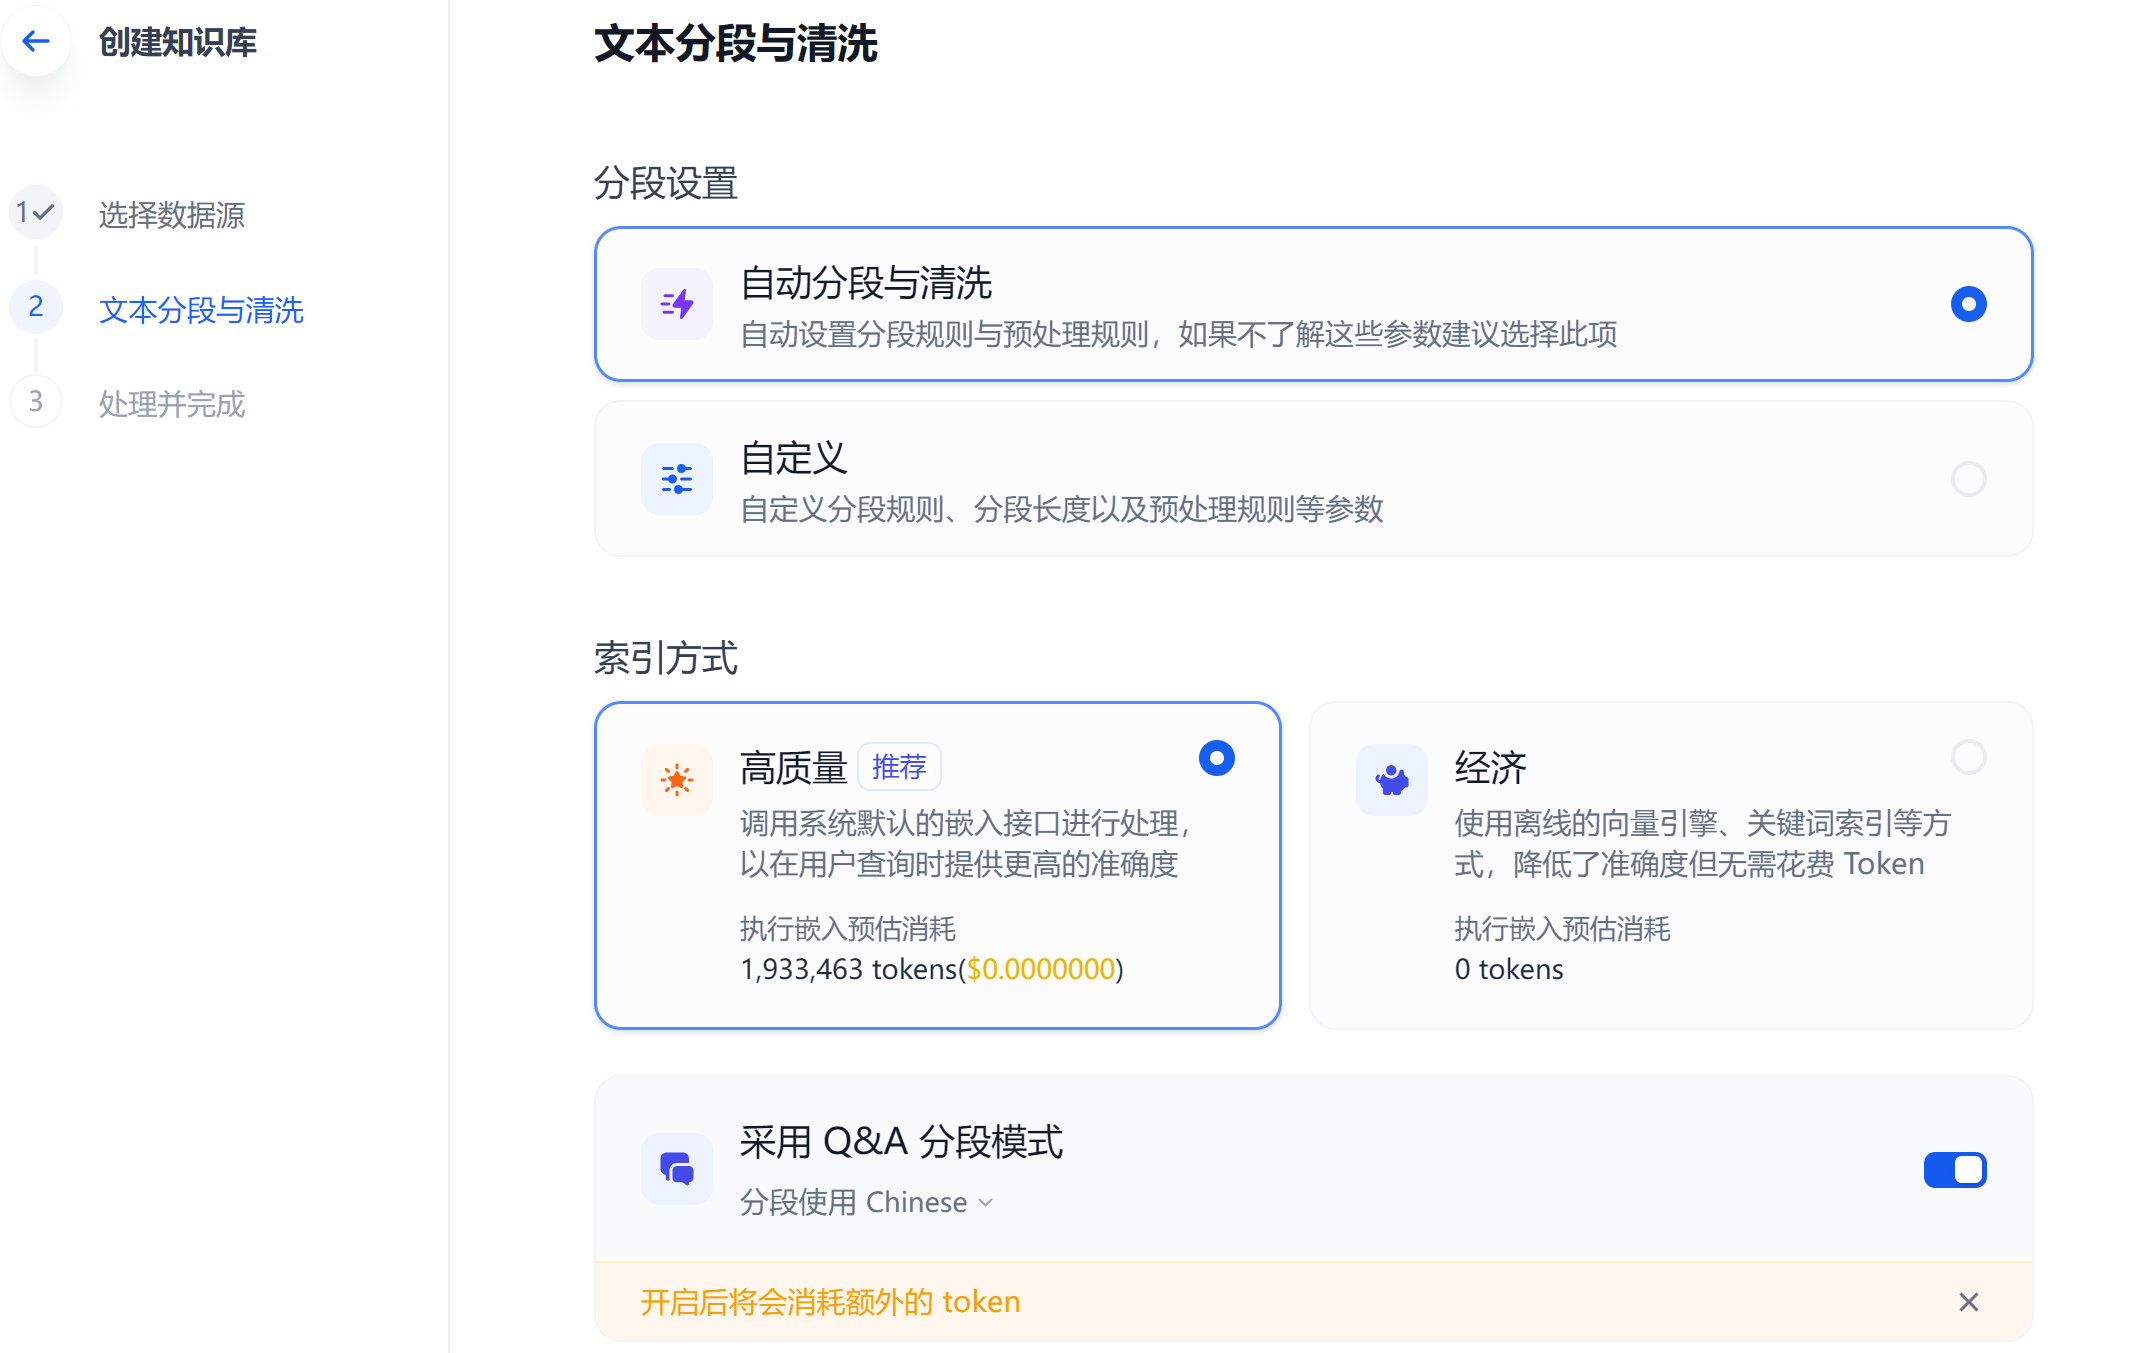This screenshot has width=2136, height=1353.
Task: Click the economy piggy bank icon
Action: pos(1391,780)
